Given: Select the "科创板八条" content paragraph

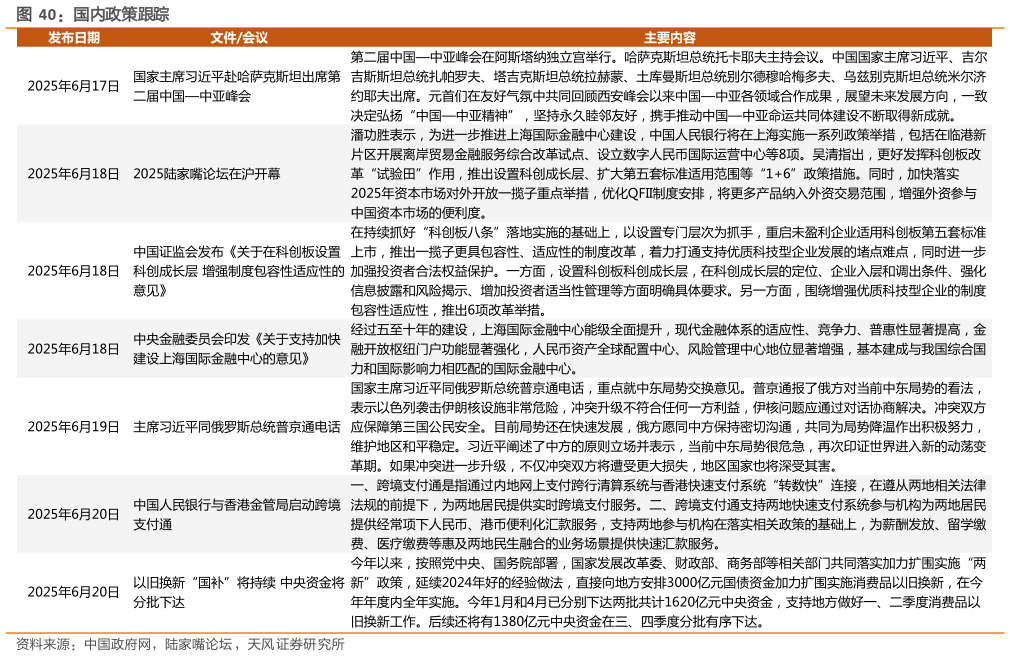Looking at the screenshot, I should coord(668,267).
